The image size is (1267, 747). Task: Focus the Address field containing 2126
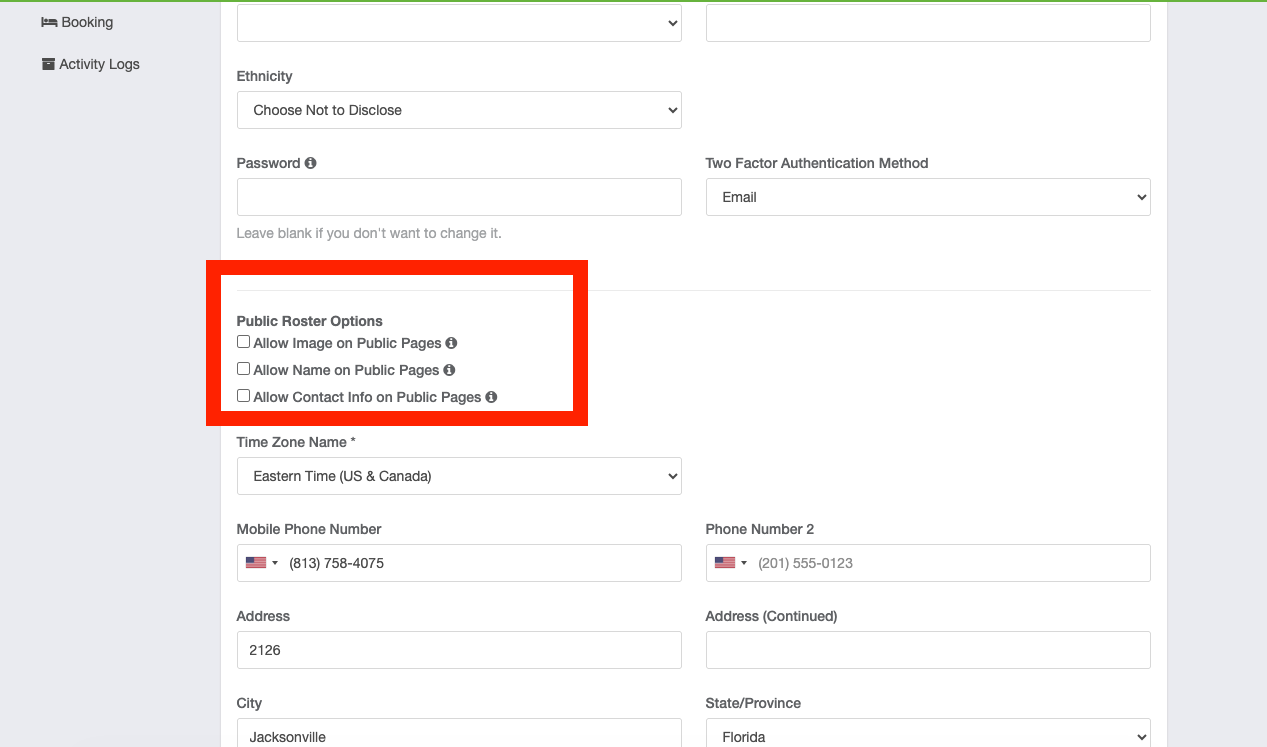459,650
